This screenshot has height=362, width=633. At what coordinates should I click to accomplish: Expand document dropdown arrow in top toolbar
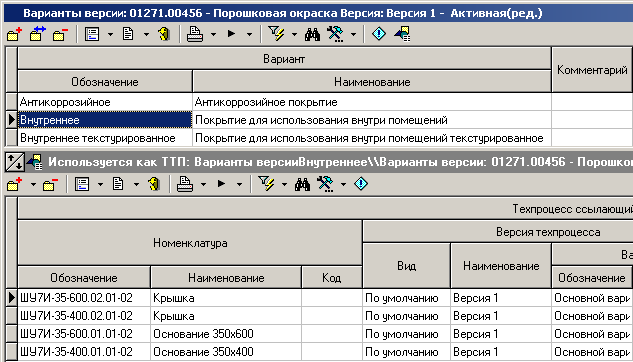146,35
